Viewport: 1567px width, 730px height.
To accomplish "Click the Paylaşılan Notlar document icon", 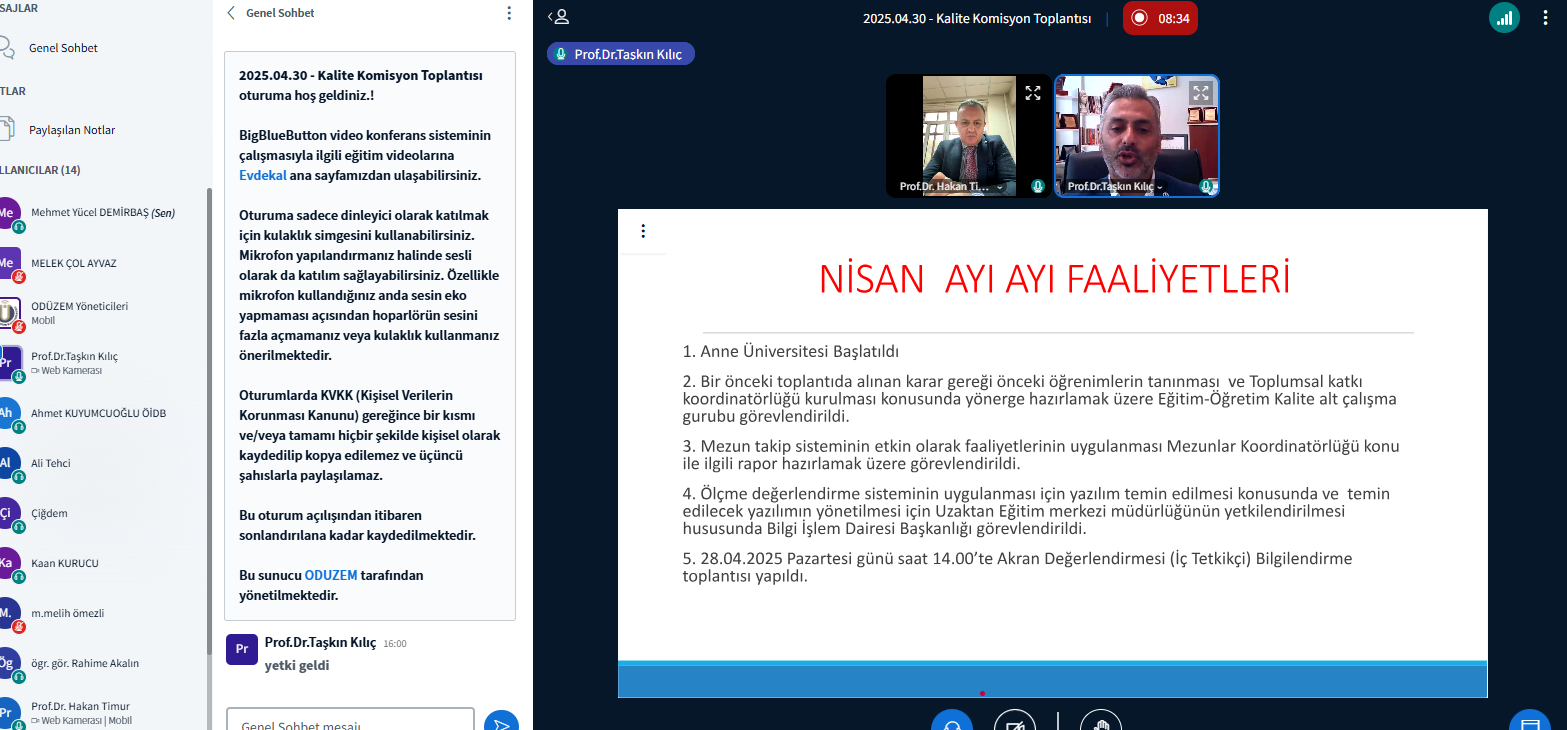I will [x=8, y=130].
